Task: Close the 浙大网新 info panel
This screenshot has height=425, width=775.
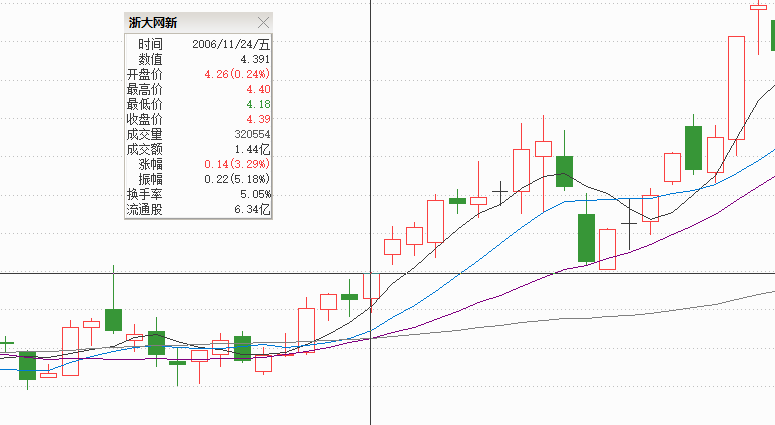Action: coord(263,22)
